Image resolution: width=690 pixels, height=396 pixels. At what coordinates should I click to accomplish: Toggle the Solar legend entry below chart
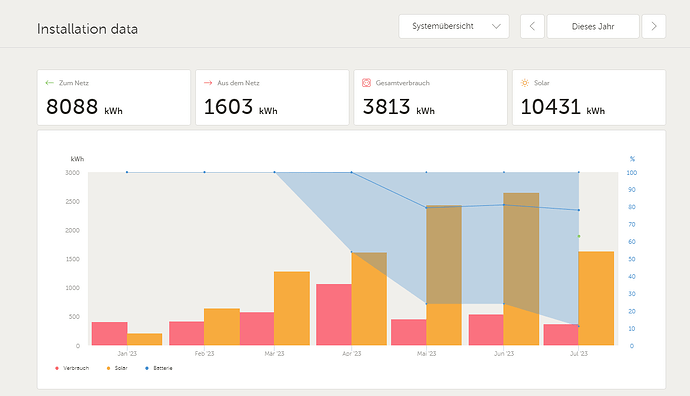point(117,368)
